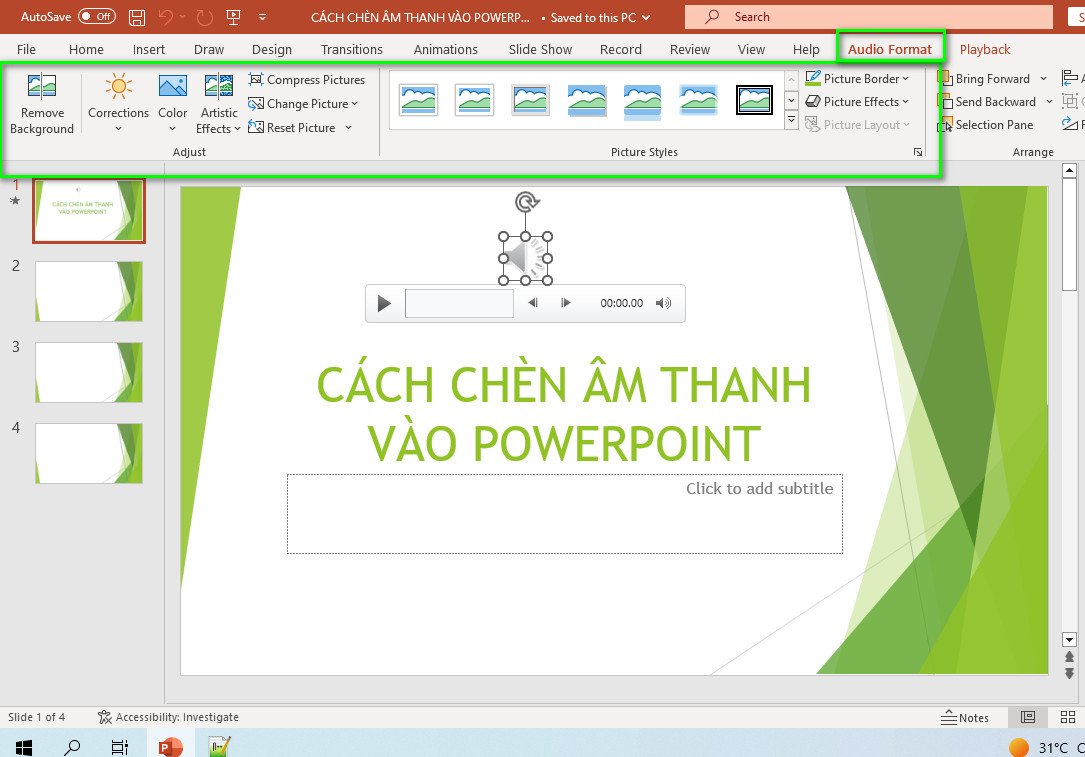Image resolution: width=1085 pixels, height=757 pixels.
Task: Click the Save icon in title bar
Action: [137, 17]
